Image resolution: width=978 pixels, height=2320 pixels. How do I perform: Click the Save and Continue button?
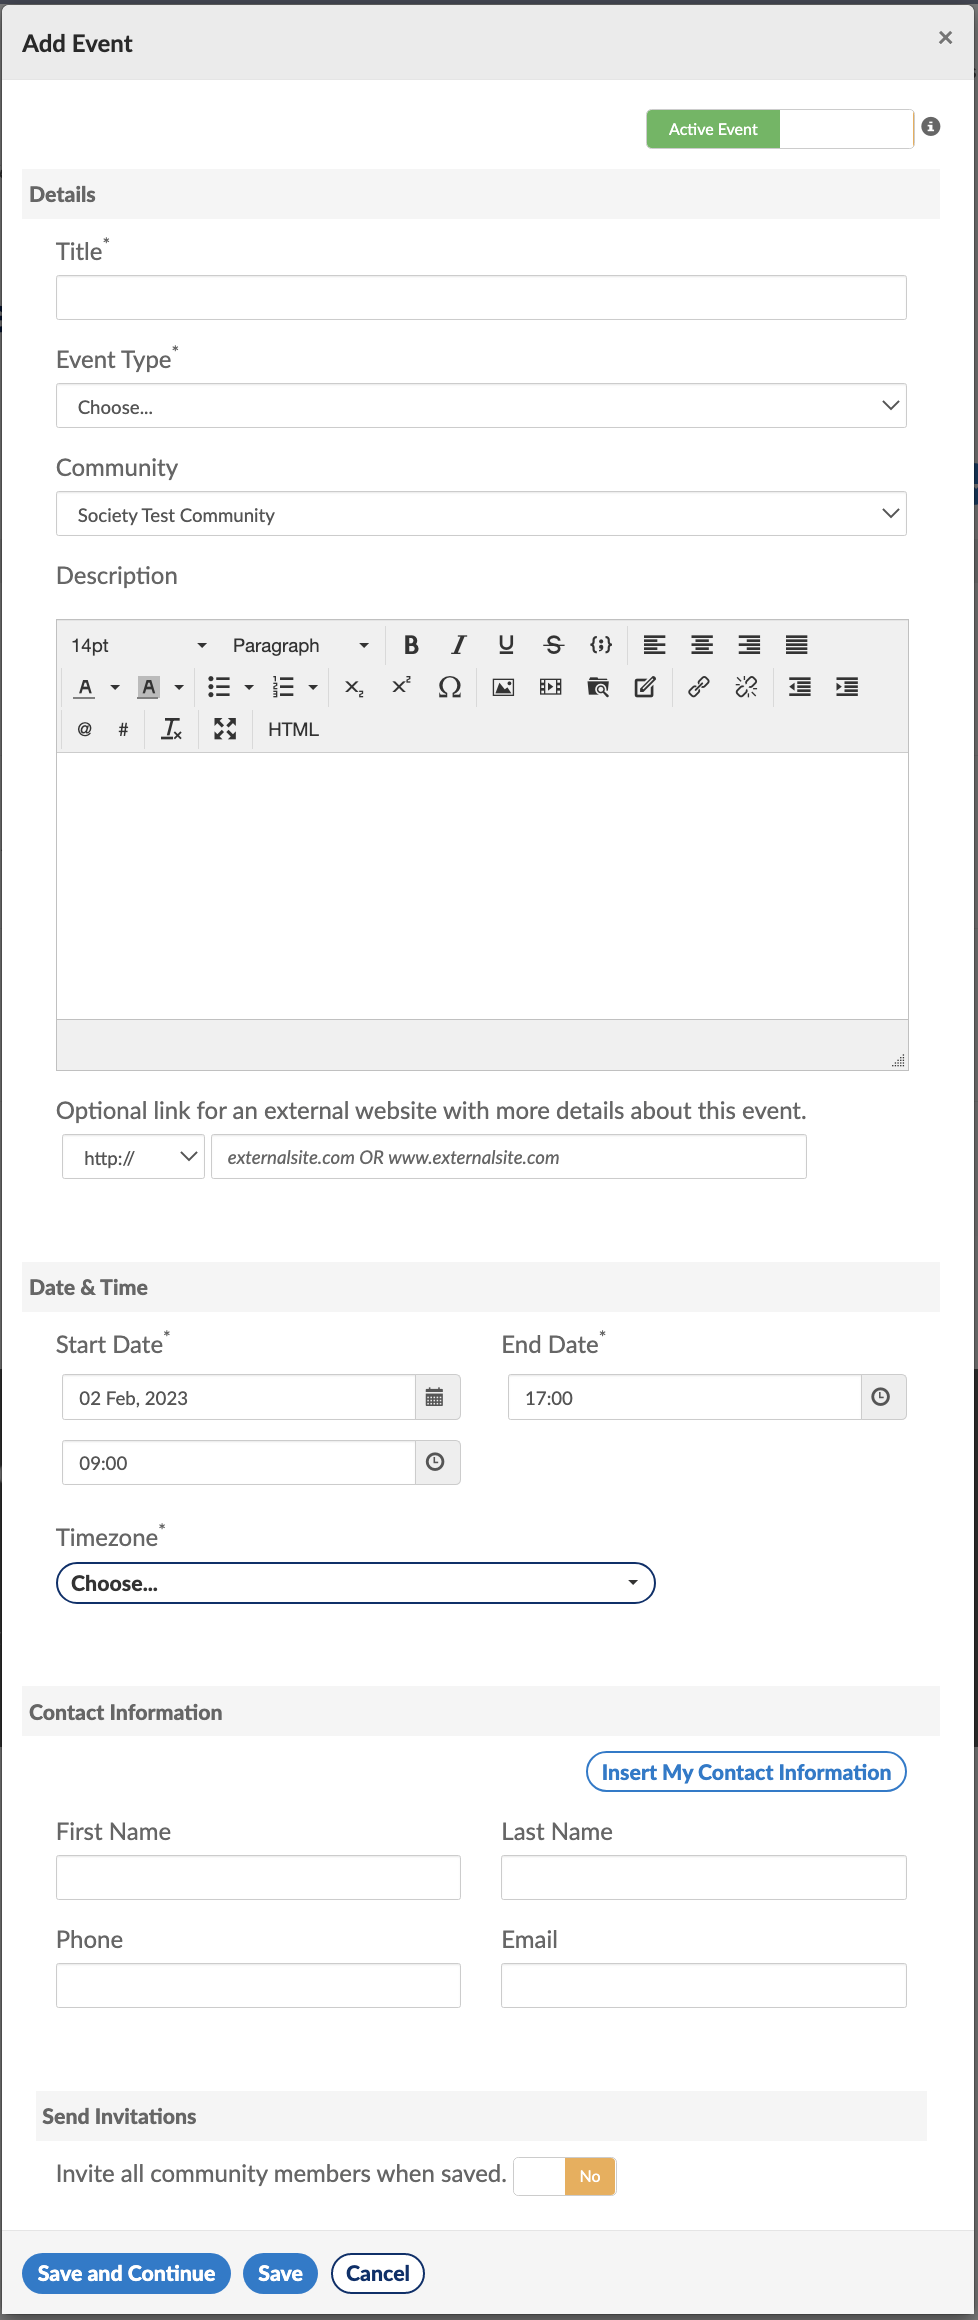coord(126,2273)
